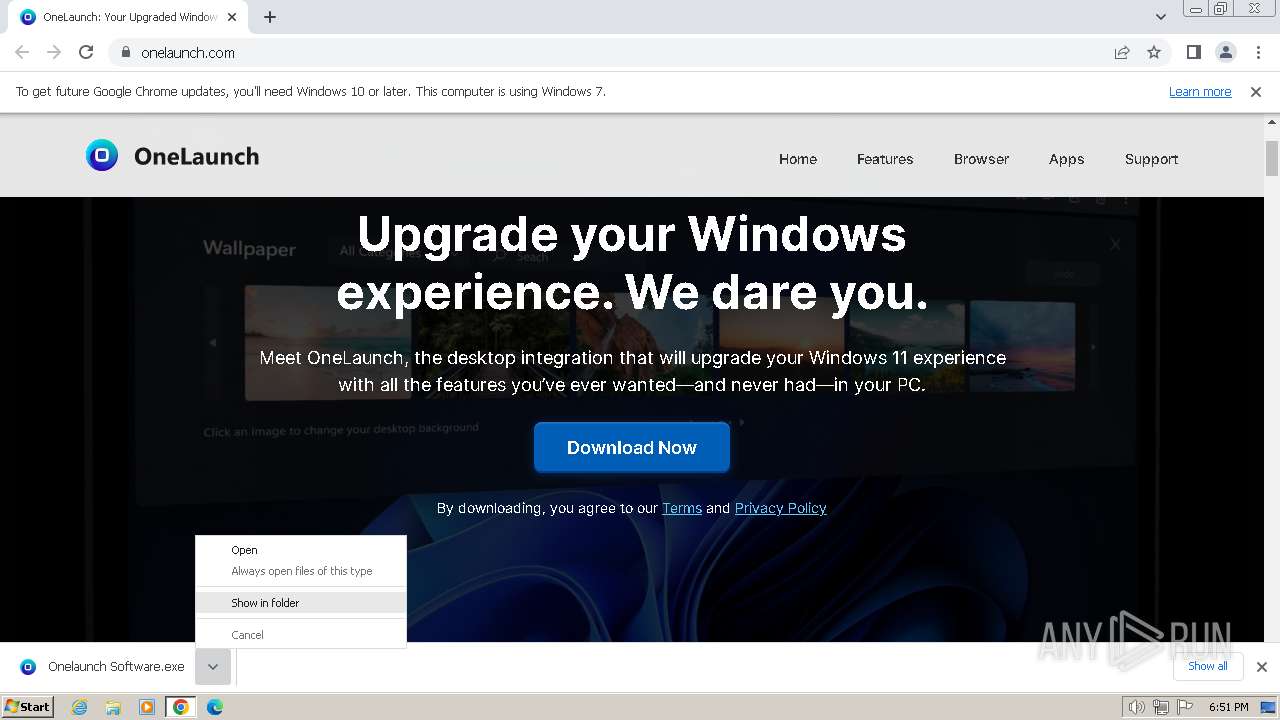Open Action Center flag tray icon
This screenshot has width=1280, height=720.
[x=1185, y=707]
